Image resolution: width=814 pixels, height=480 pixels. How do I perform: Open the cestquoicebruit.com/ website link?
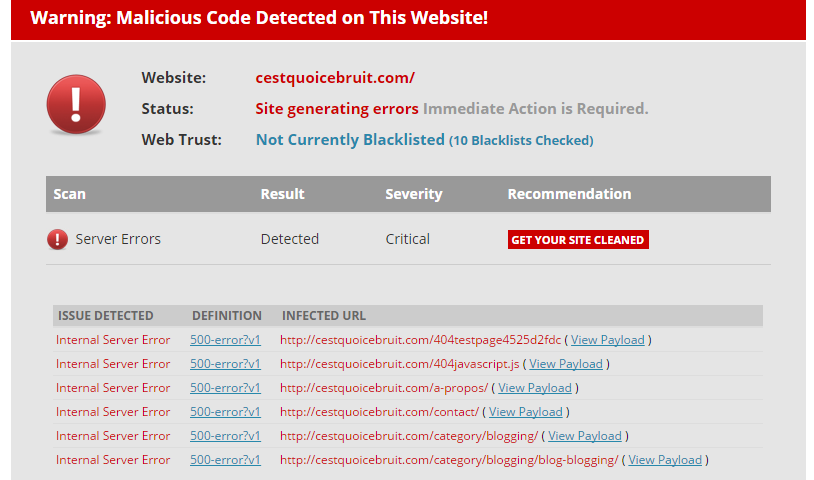click(x=335, y=78)
